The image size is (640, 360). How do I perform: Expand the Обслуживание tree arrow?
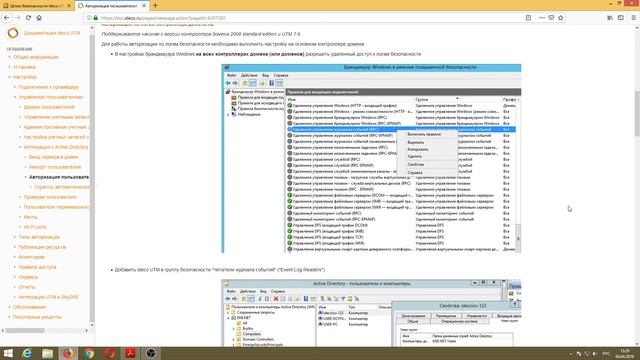point(9,307)
